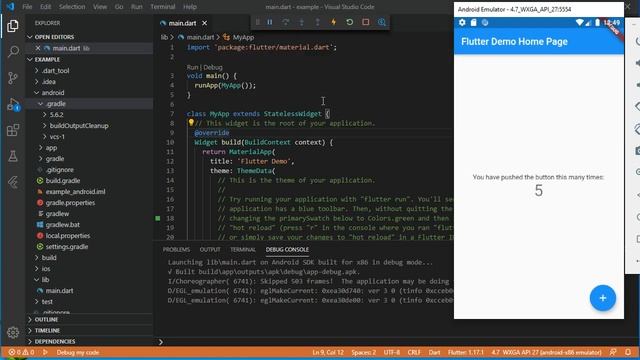
Task: Click the lightbulb code action icon
Action: (x=191, y=122)
